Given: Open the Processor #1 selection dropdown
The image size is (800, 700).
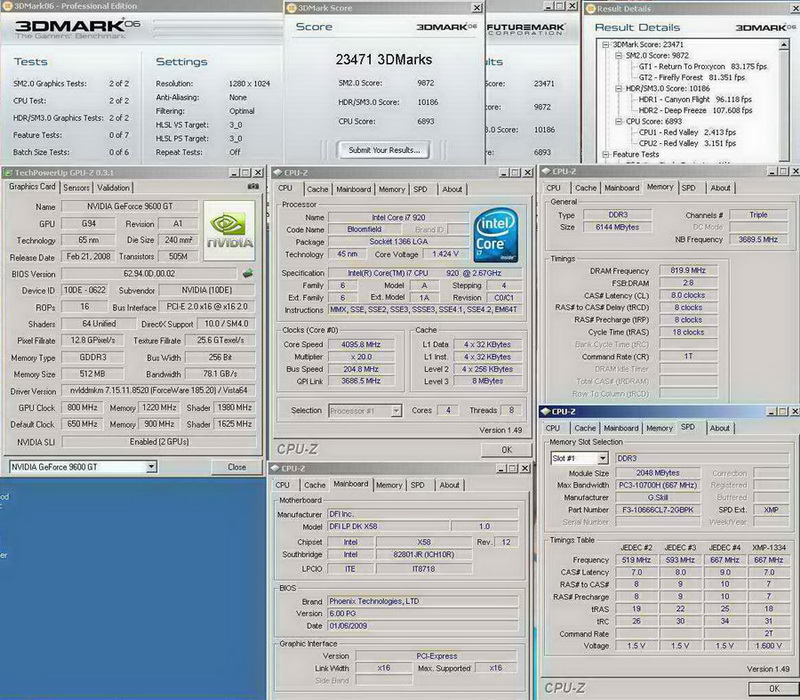Looking at the screenshot, I should 396,410.
